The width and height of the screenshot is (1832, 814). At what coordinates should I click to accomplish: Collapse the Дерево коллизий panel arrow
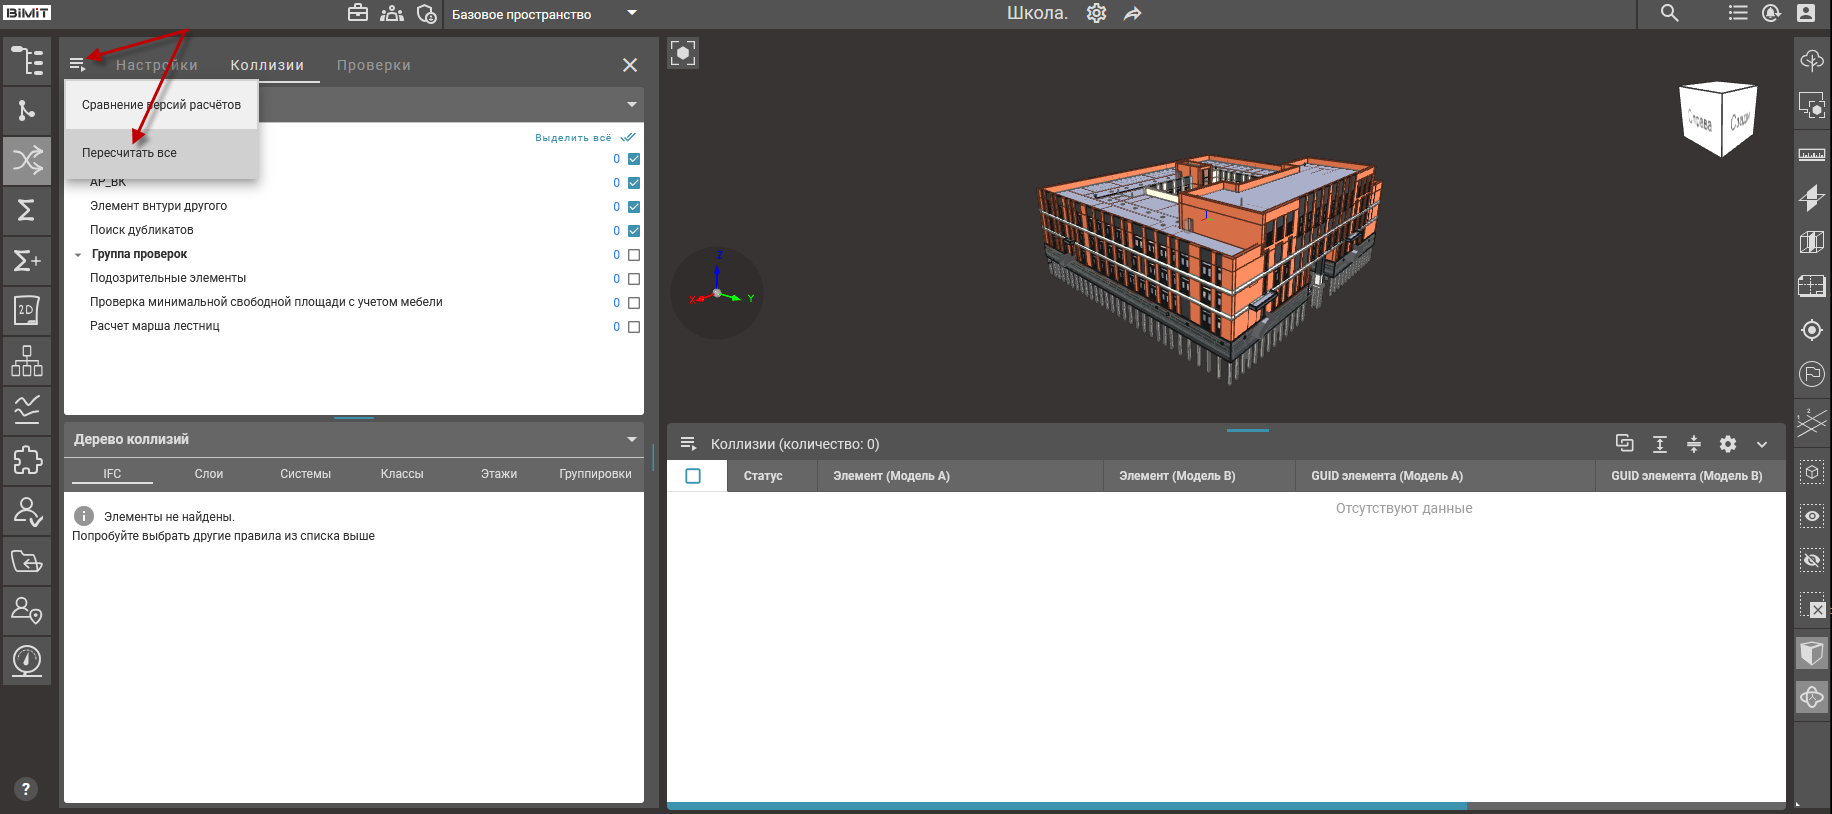[631, 439]
